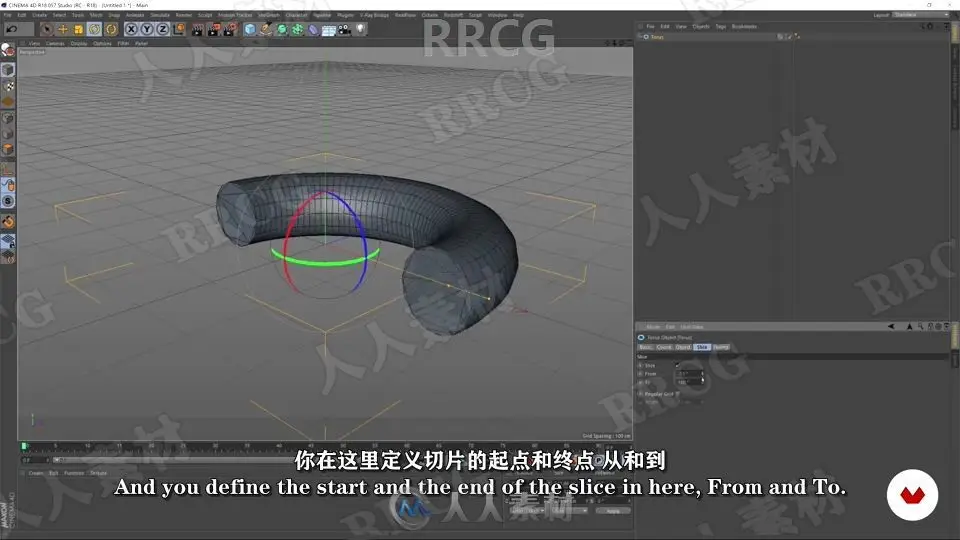Select the Texture mode checkered icon
The image size is (960, 540).
8,86
